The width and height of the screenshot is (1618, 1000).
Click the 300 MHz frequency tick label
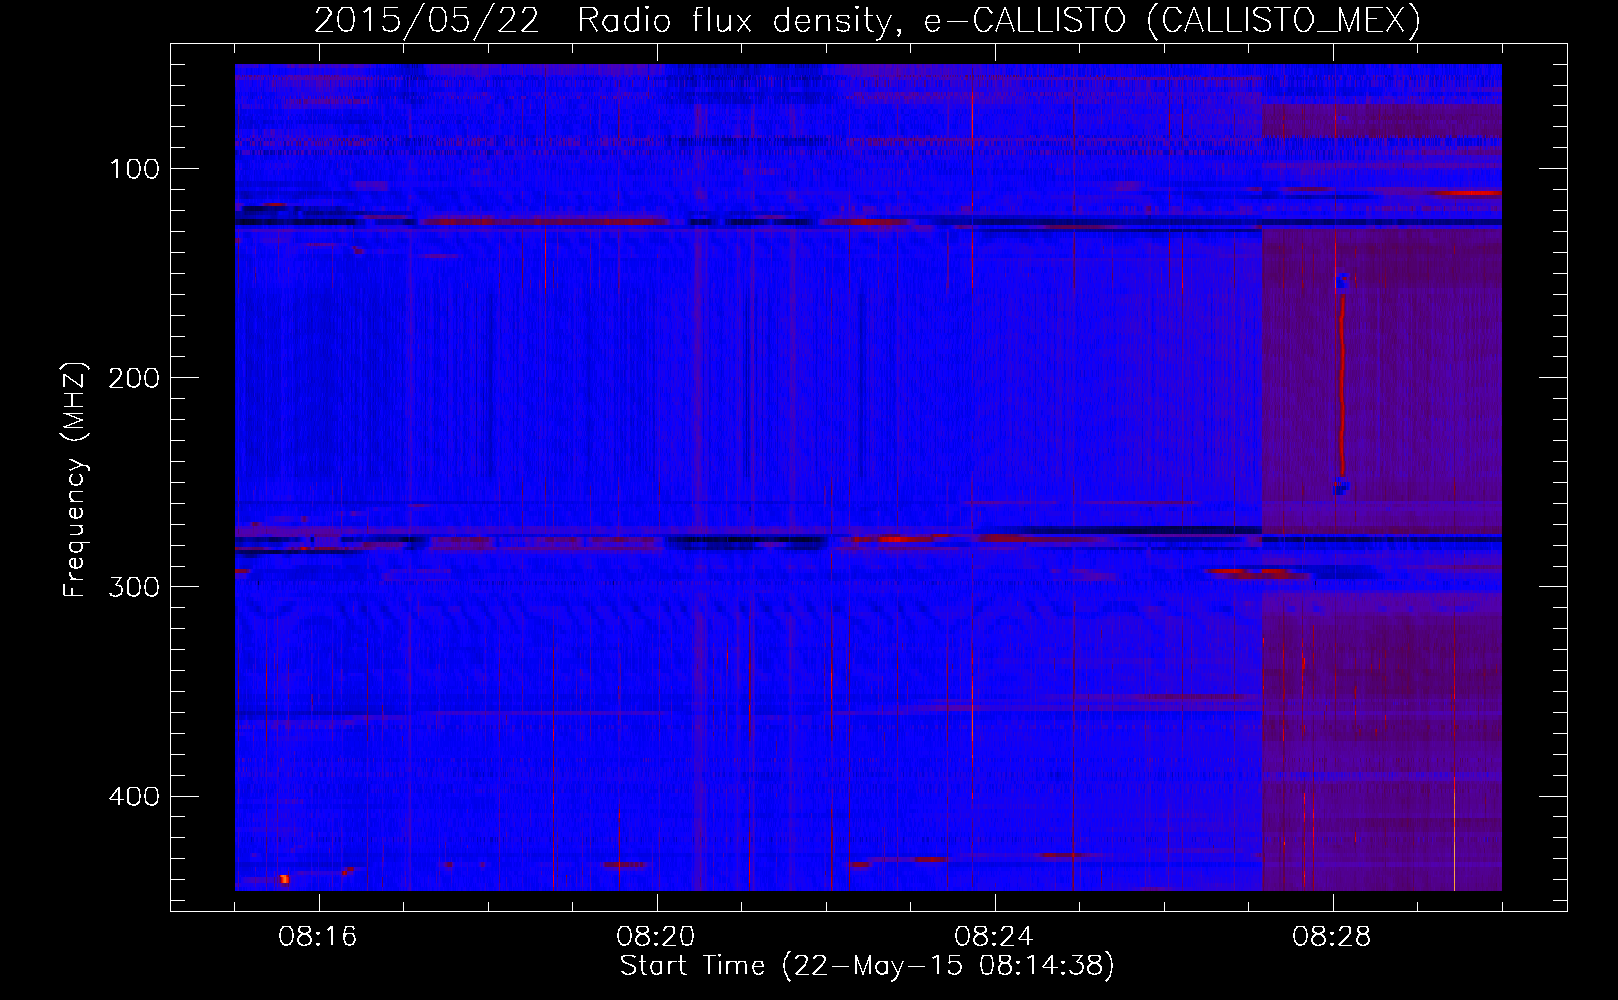pyautogui.click(x=134, y=586)
